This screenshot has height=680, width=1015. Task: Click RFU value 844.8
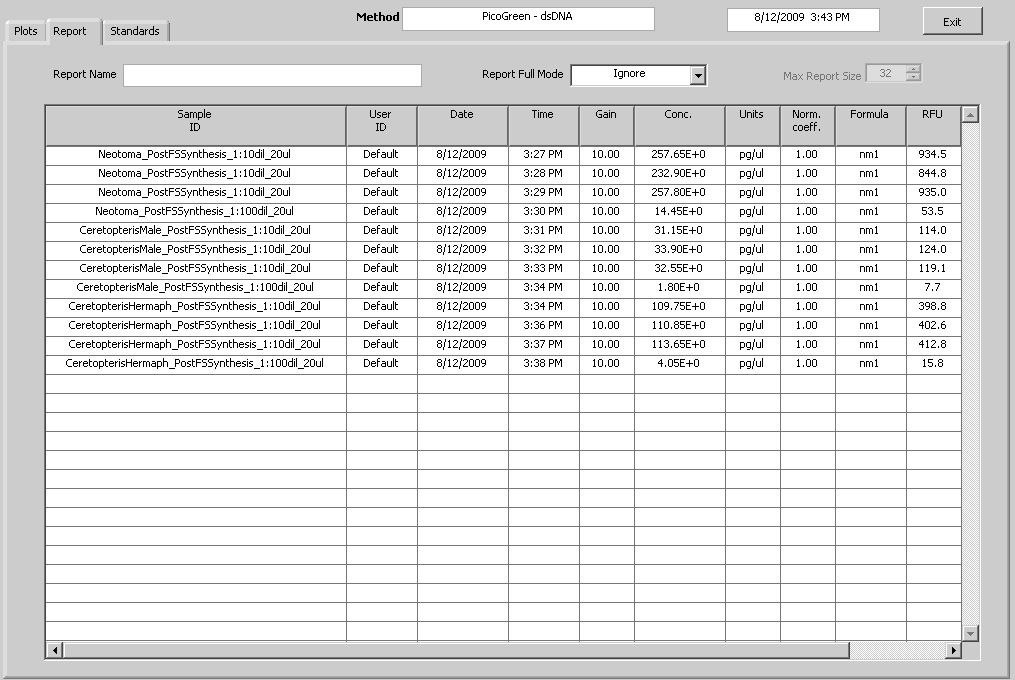tap(933, 174)
